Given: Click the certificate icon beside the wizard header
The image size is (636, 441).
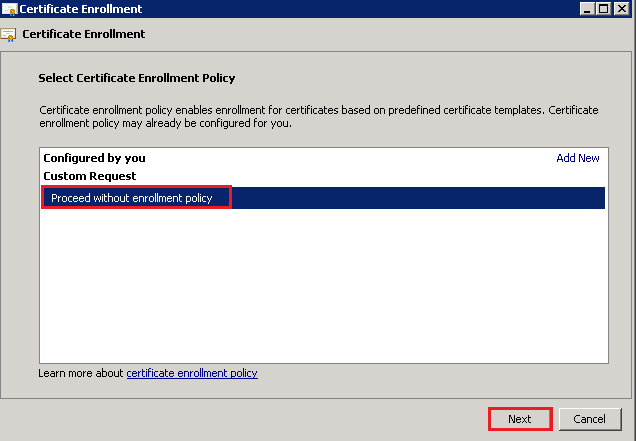Looking at the screenshot, I should pyautogui.click(x=8, y=34).
